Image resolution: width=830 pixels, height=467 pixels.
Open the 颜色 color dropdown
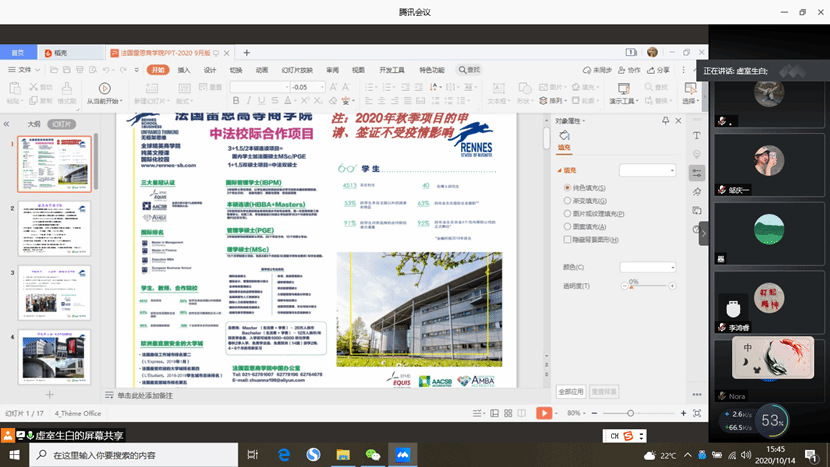coord(648,267)
